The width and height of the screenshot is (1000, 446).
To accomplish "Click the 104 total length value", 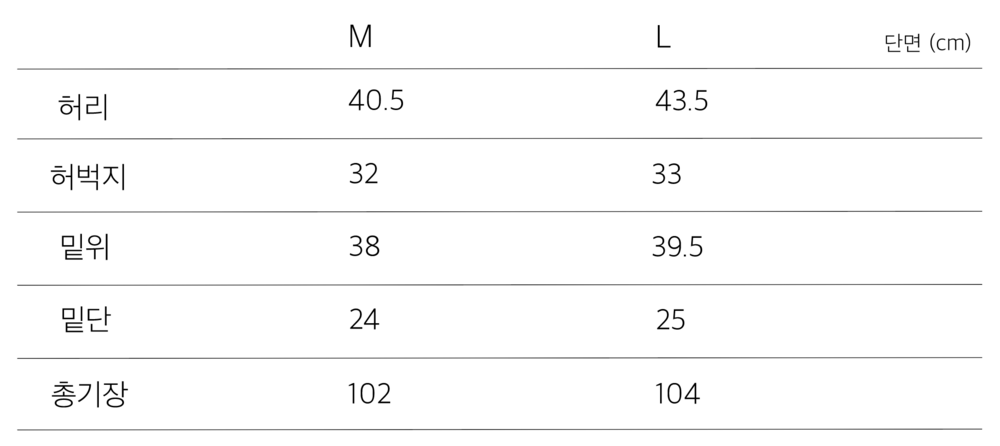I will click(x=677, y=393).
